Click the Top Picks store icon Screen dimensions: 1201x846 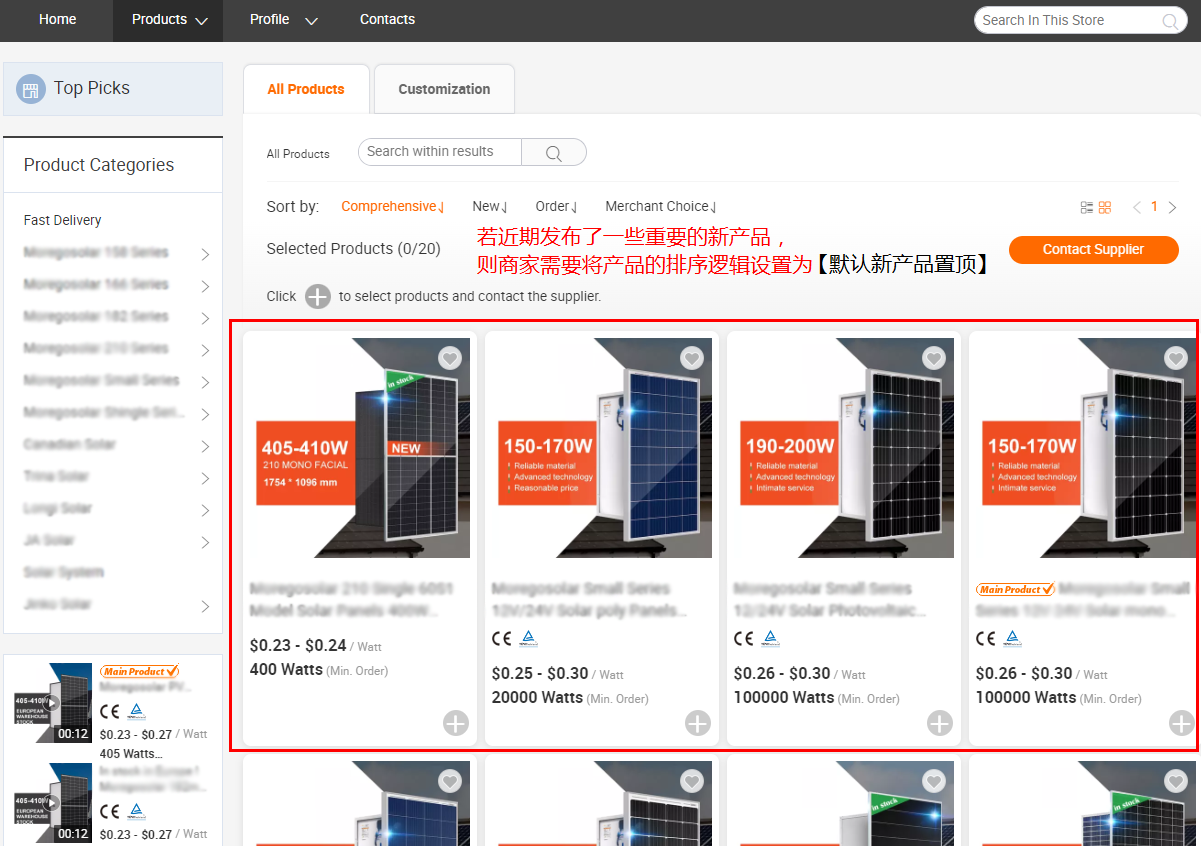(31, 89)
